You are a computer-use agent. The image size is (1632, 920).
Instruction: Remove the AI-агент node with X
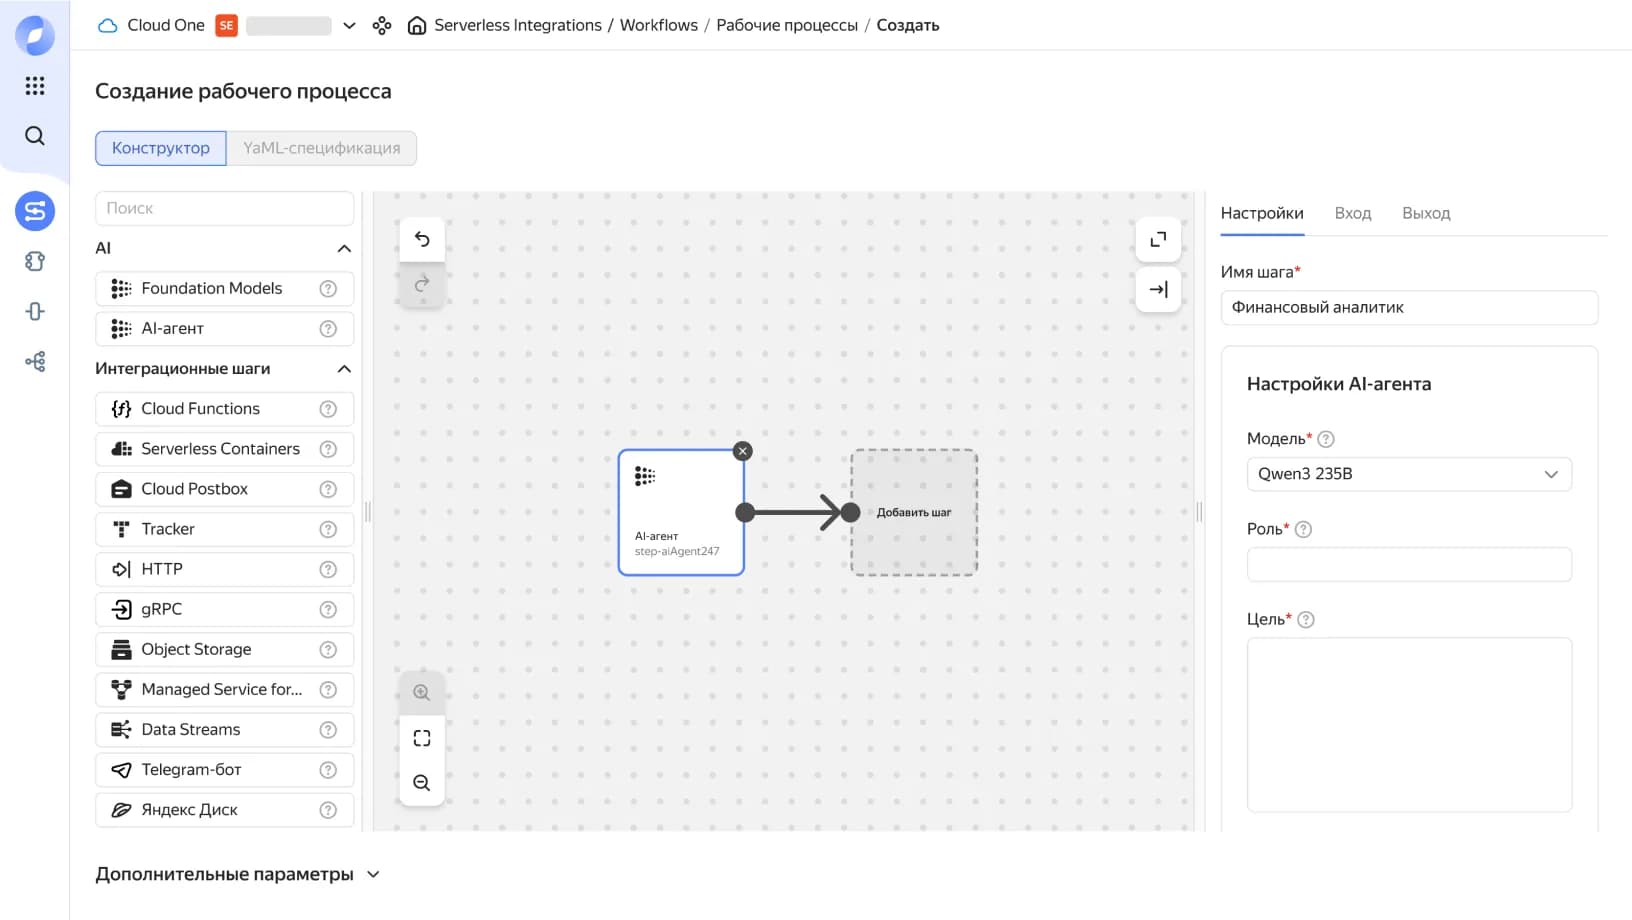point(742,451)
